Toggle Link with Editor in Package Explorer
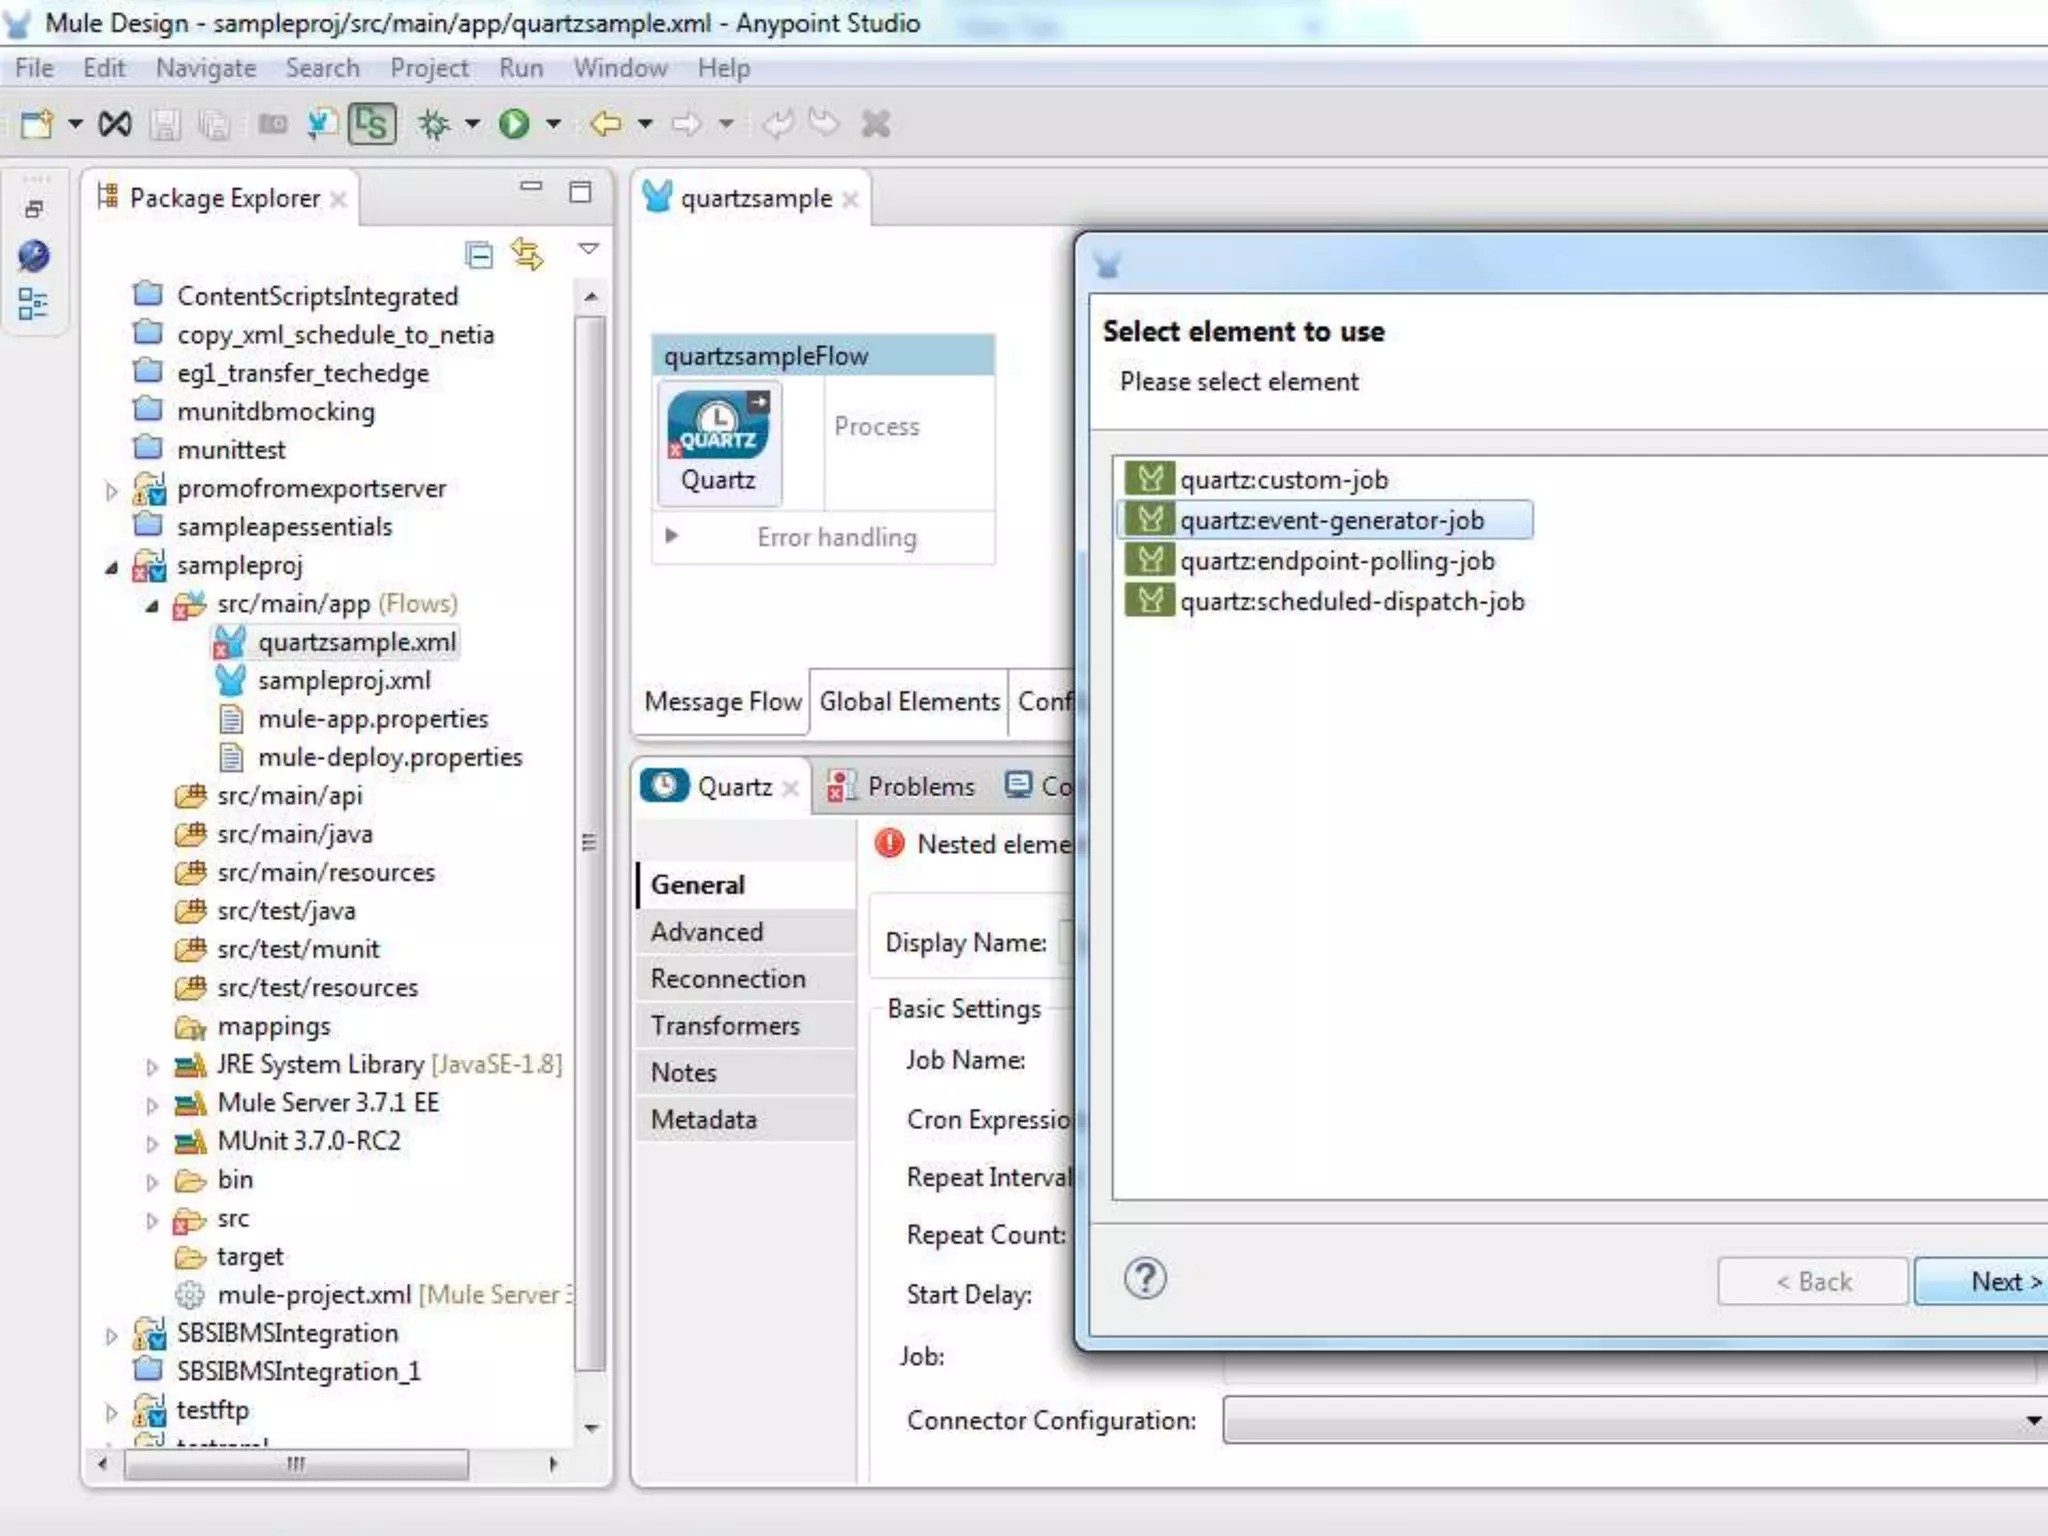Viewport: 2048px width, 1536px height. click(527, 255)
